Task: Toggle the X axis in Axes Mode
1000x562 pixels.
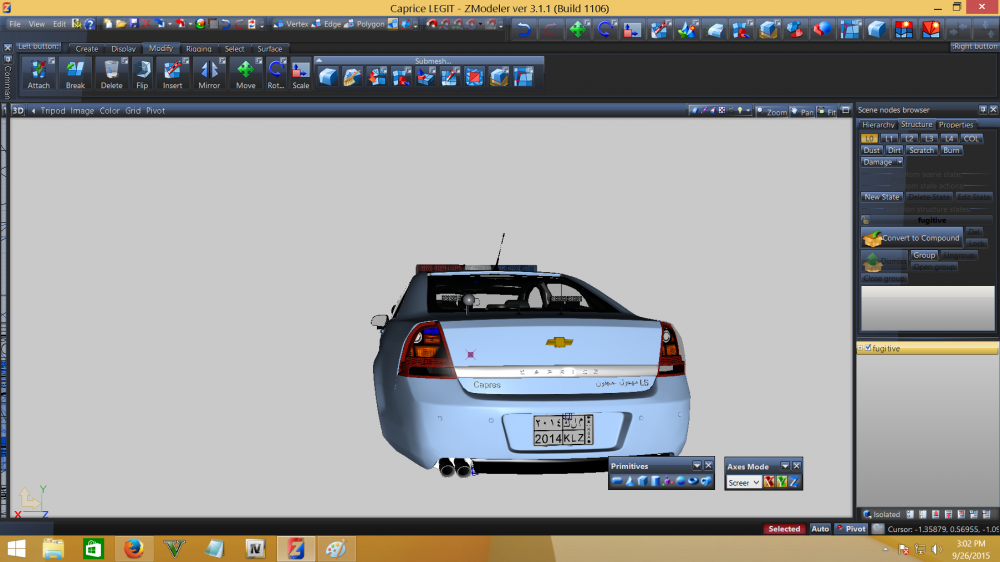Action: tap(769, 482)
